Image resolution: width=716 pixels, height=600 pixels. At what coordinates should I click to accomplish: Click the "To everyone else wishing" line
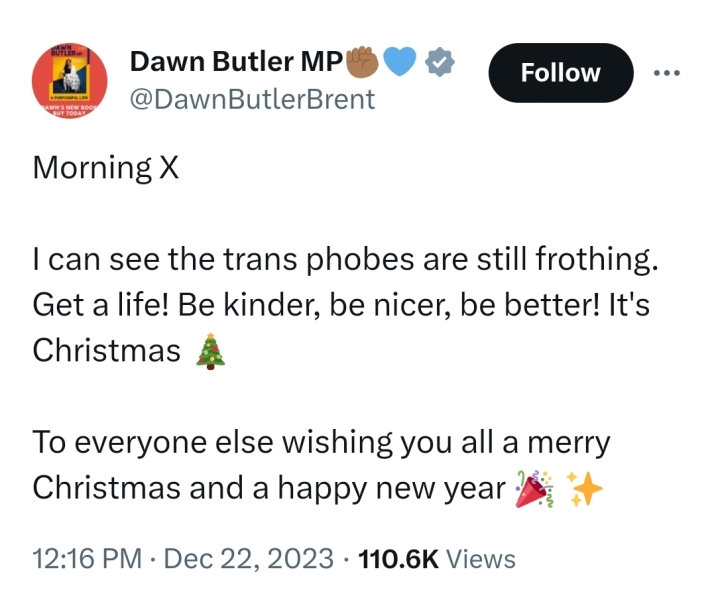(320, 441)
